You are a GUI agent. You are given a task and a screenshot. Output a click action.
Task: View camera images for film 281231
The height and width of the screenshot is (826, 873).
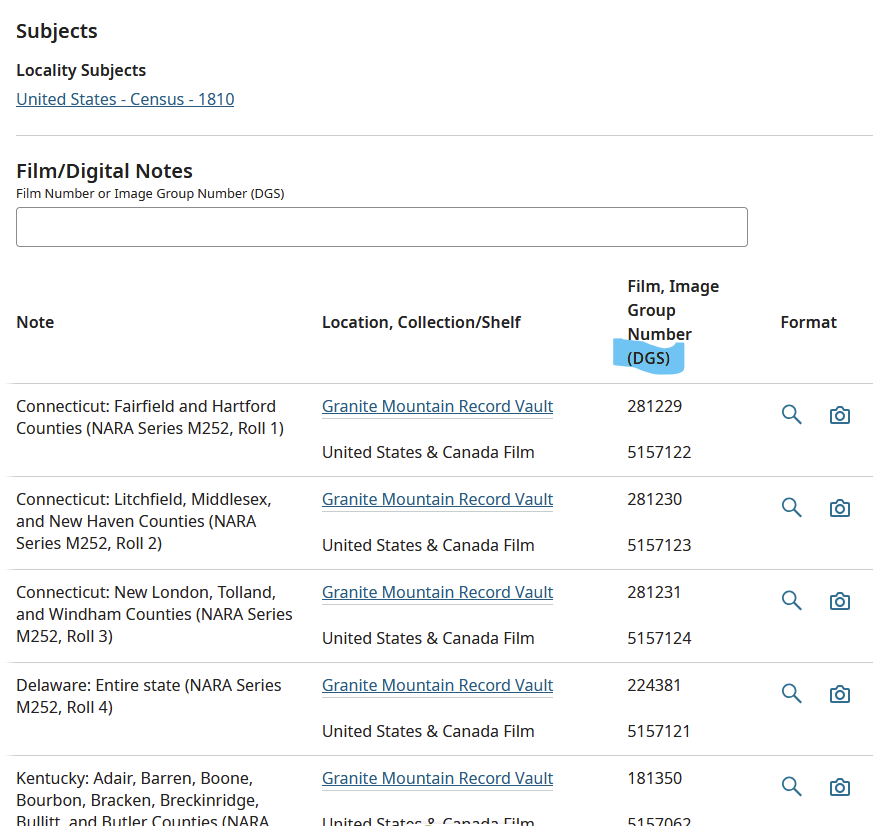pyautogui.click(x=840, y=601)
